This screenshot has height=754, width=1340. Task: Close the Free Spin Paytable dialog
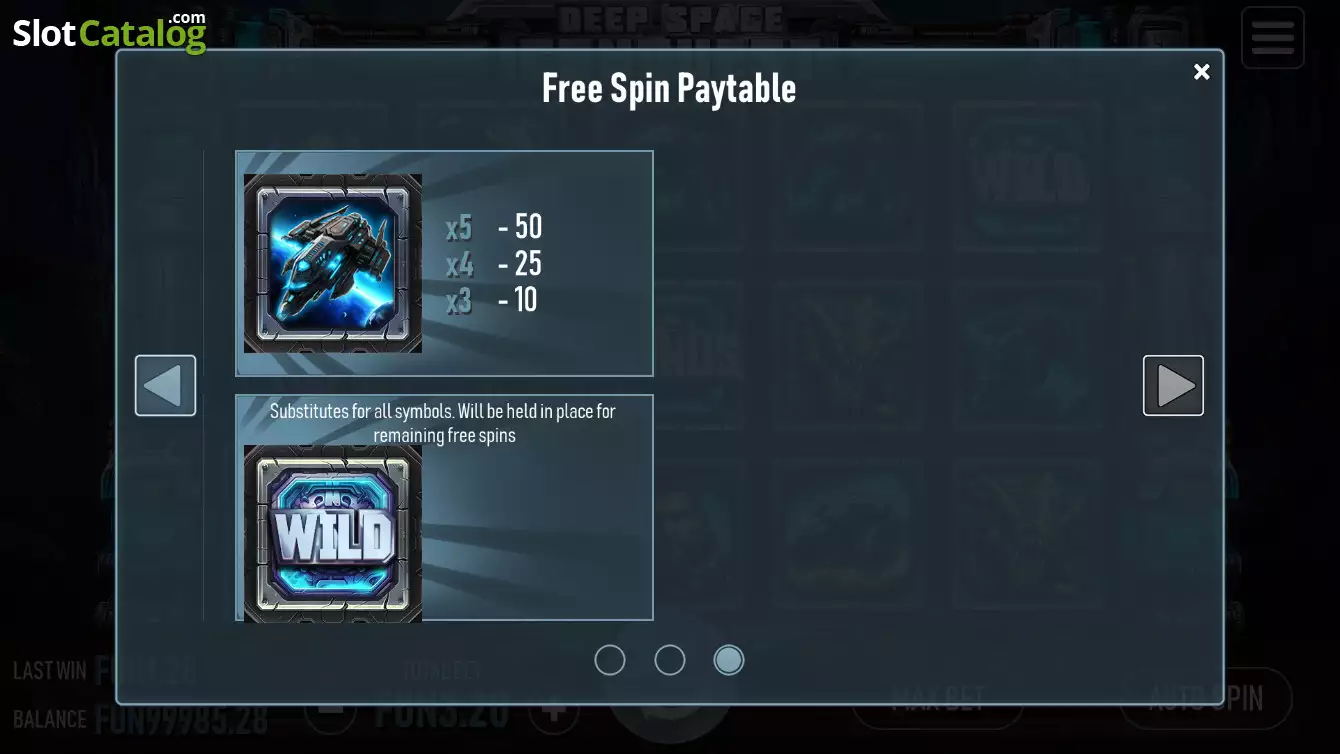[x=1202, y=72]
